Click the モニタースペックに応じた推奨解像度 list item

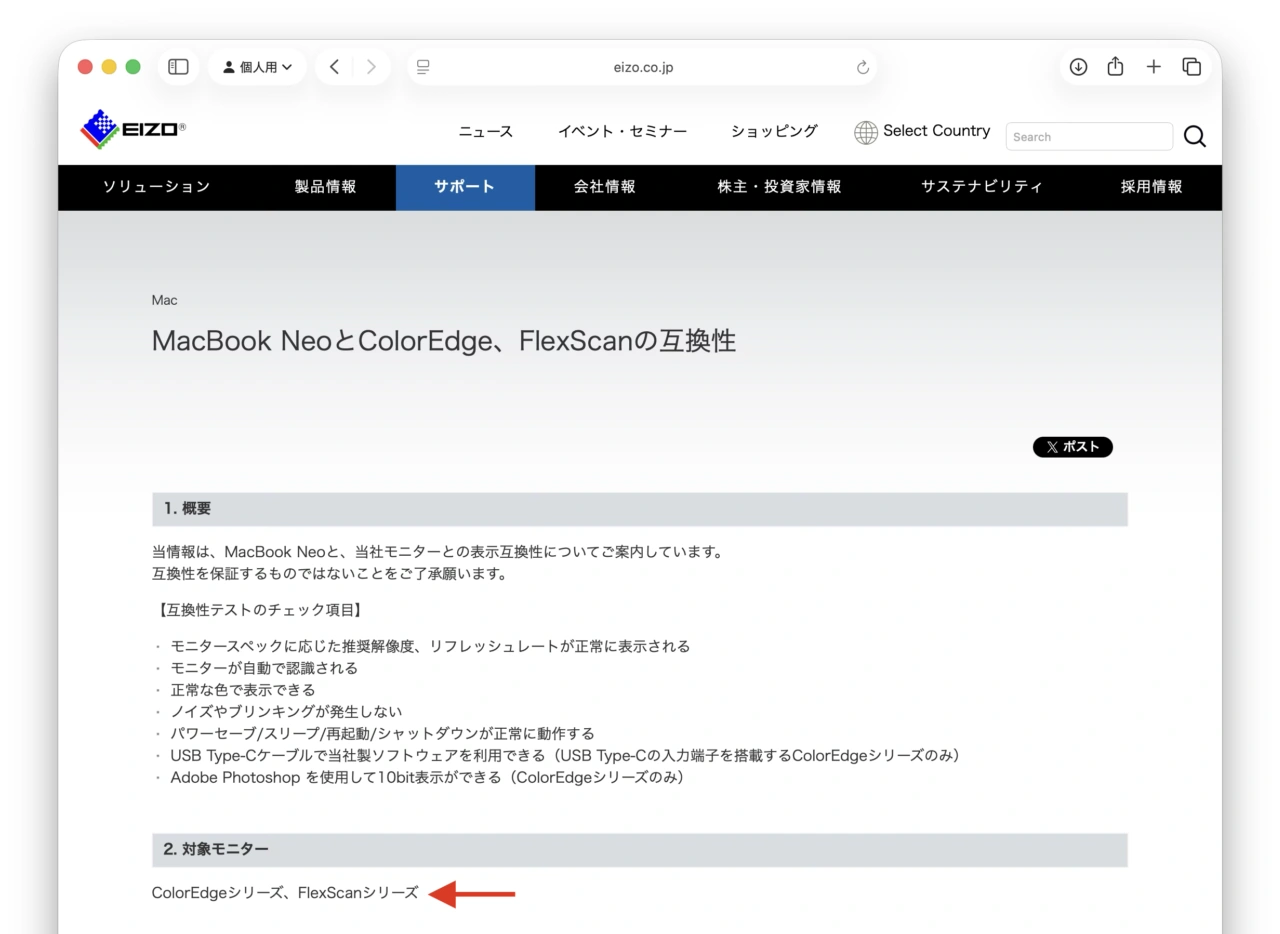point(430,647)
